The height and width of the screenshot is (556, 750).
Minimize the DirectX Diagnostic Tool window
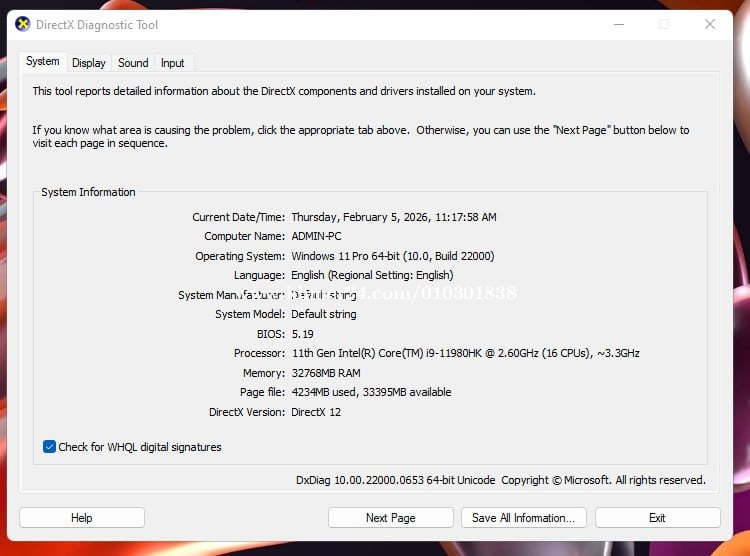tap(617, 24)
